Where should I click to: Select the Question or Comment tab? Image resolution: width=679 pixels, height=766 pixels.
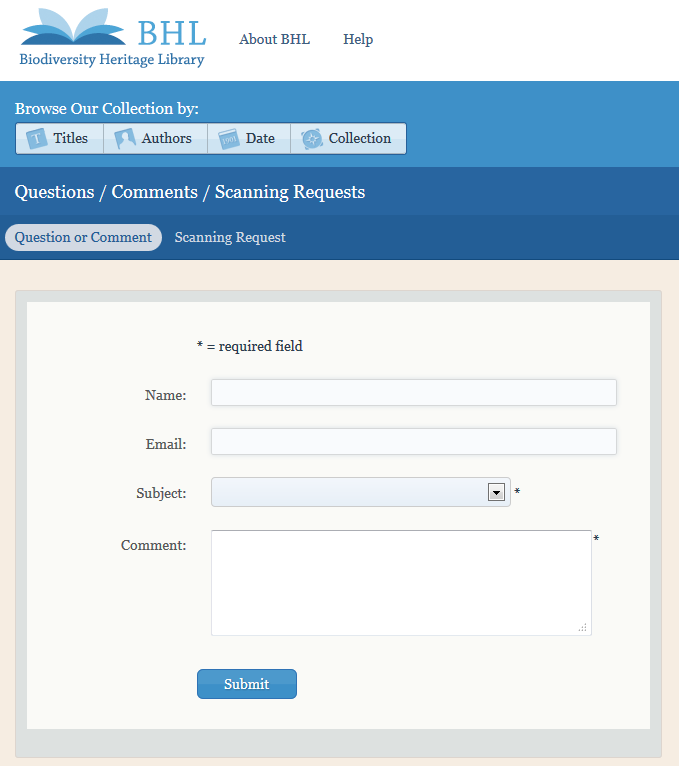83,238
